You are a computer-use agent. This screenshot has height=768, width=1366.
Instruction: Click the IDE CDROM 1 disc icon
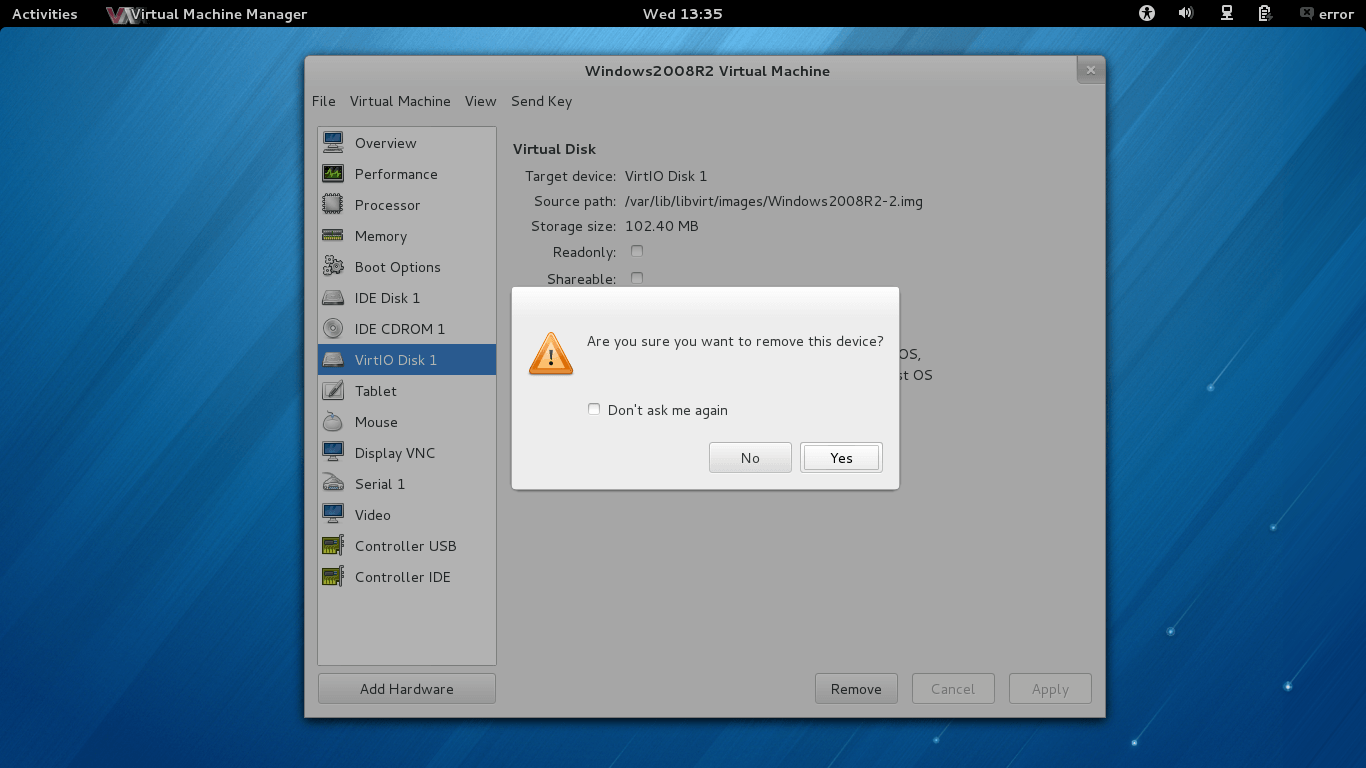point(333,328)
